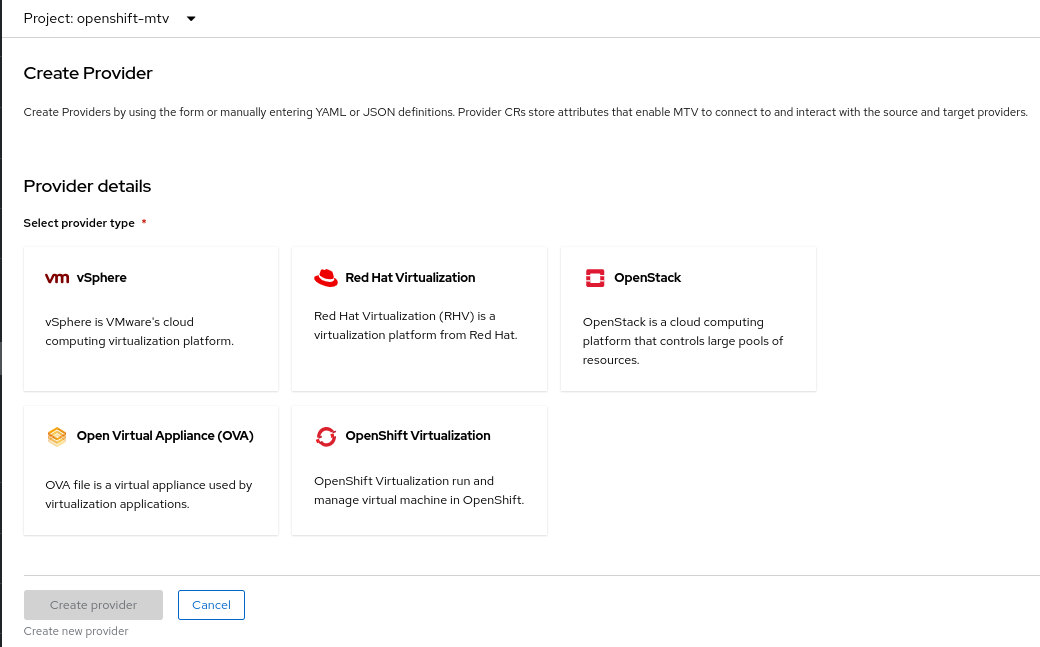Screen dimensions: 1040x647
Task: Click the Create new provider label
Action: pyautogui.click(x=77, y=631)
